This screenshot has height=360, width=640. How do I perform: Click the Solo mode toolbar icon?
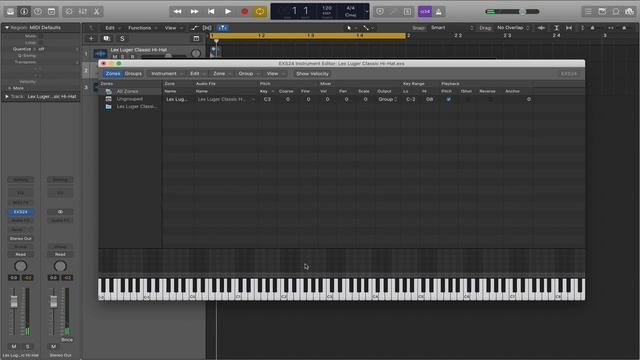(407, 11)
